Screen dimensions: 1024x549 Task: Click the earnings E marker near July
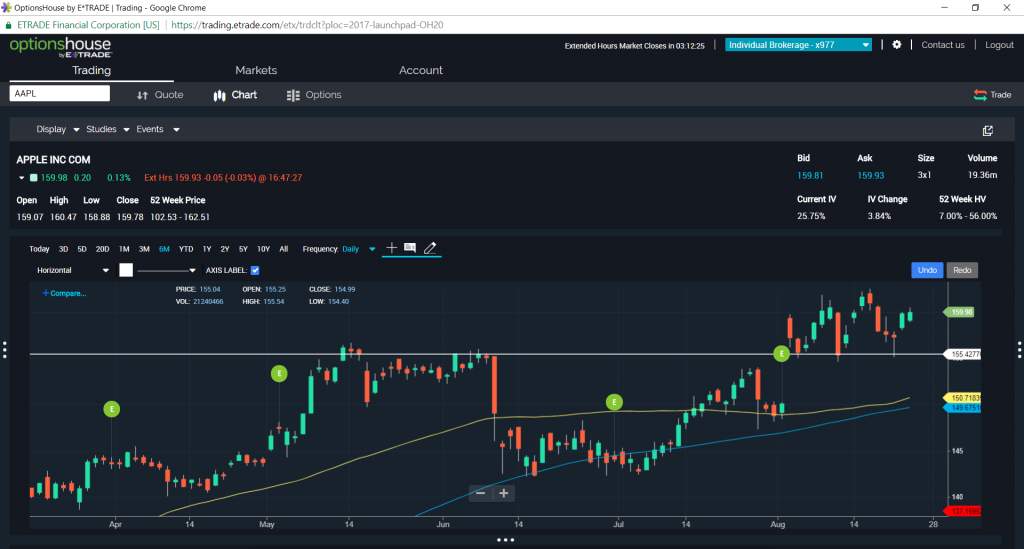tap(614, 402)
